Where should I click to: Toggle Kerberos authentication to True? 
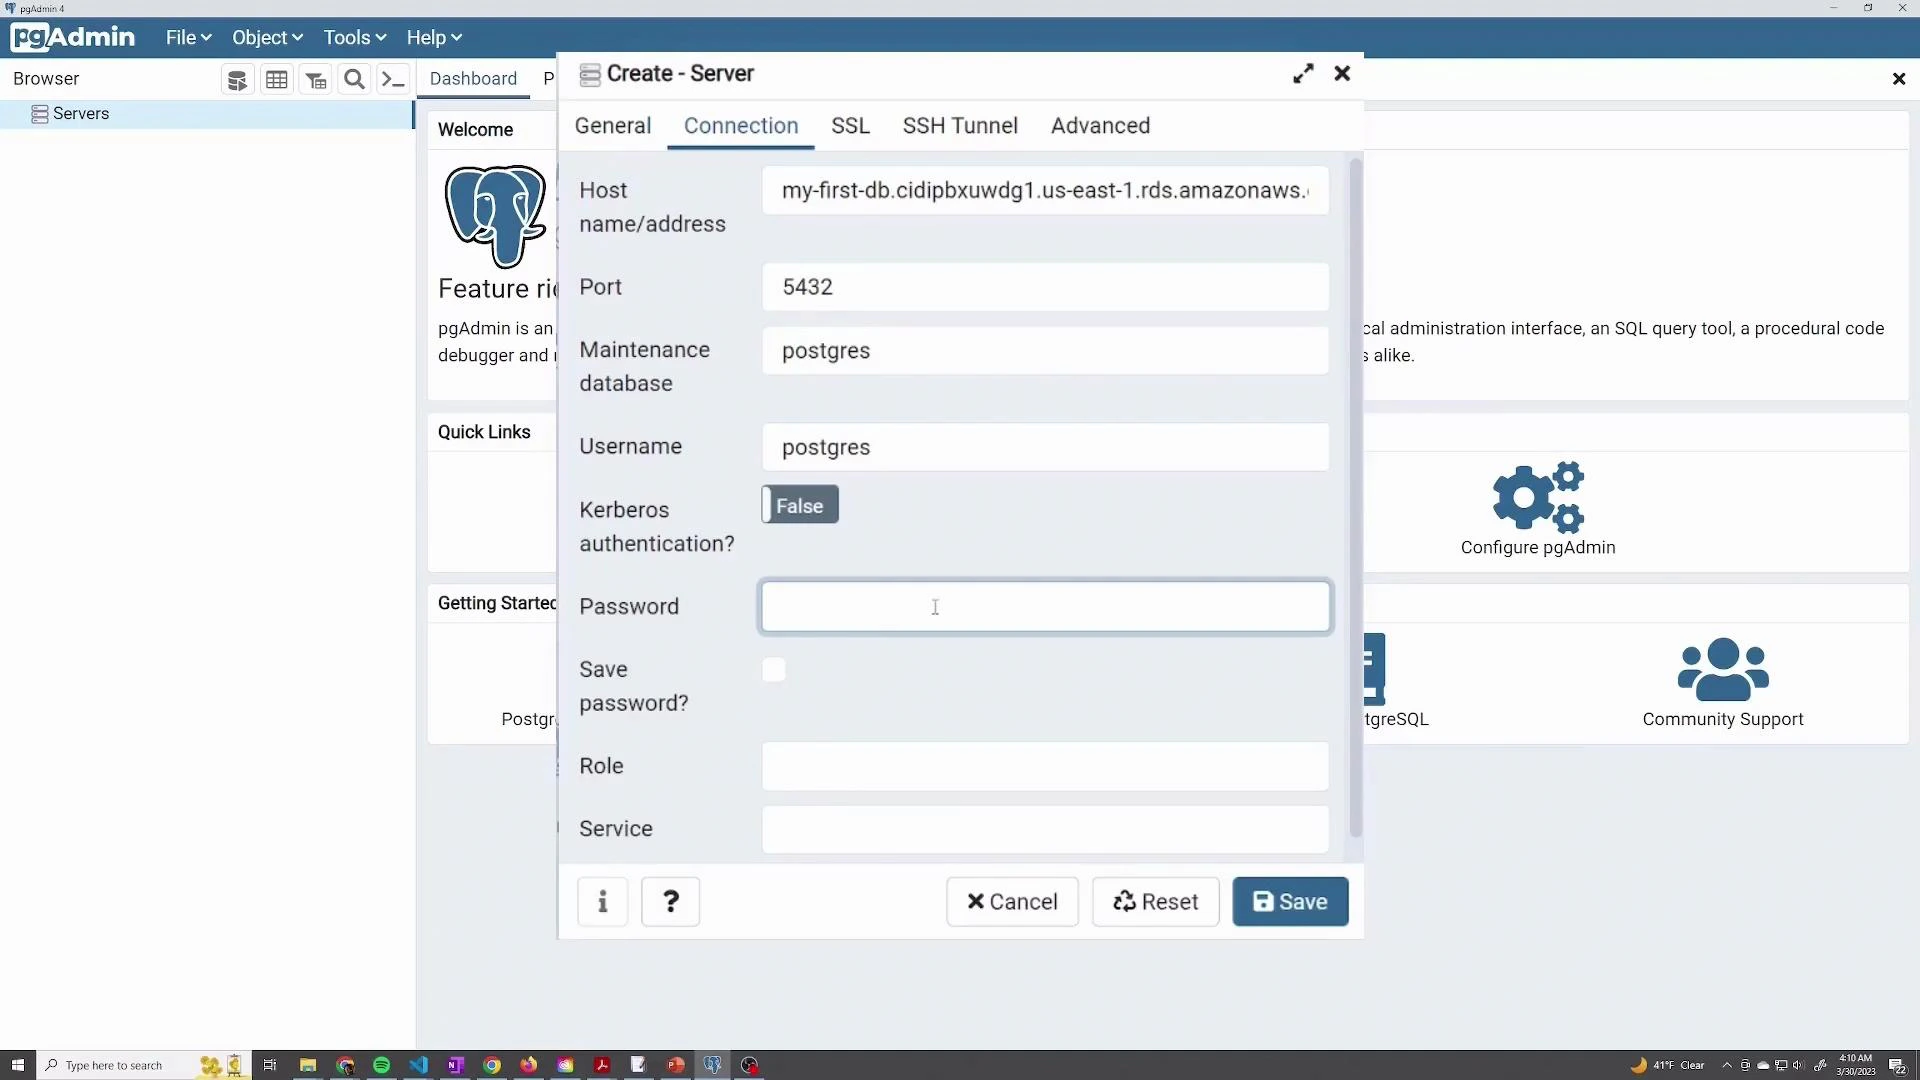tap(798, 504)
